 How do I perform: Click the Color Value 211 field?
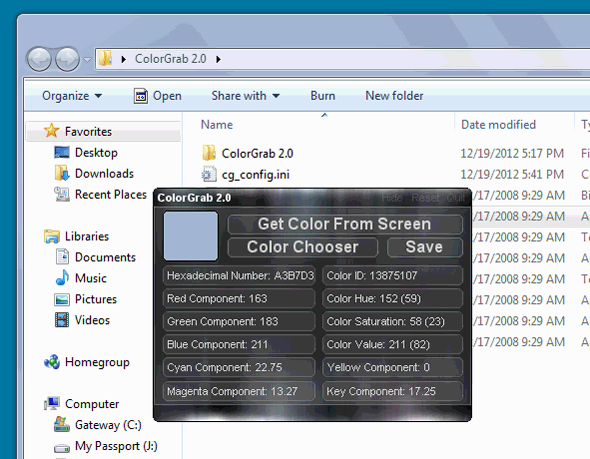pyautogui.click(x=392, y=345)
